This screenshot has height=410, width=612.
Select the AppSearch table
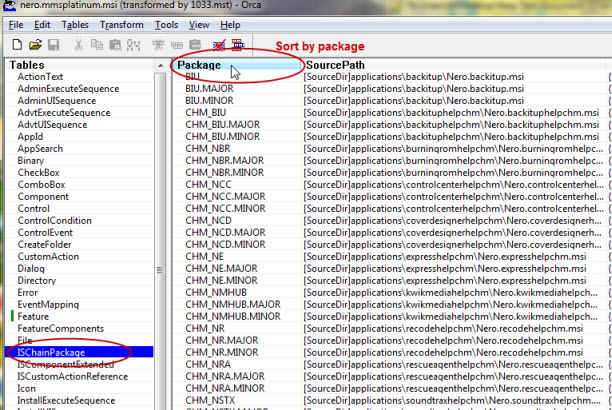[40, 149]
